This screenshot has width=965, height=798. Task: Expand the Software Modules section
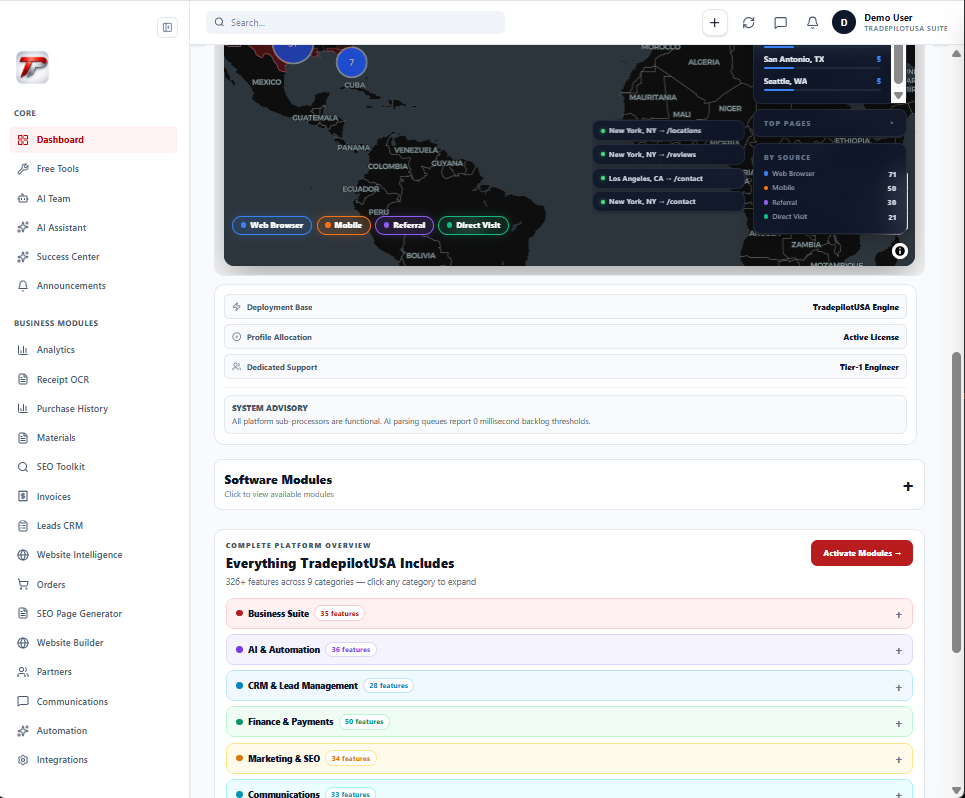pyautogui.click(x=569, y=485)
